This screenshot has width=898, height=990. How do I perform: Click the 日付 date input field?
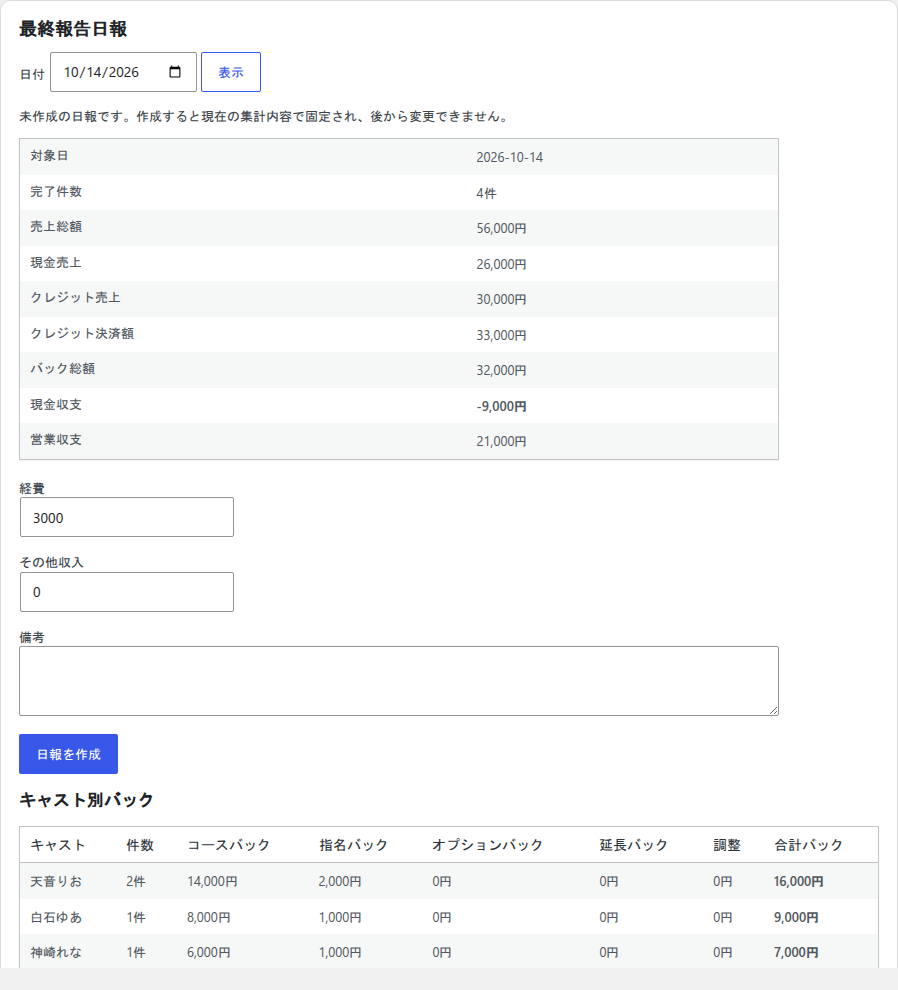[123, 72]
